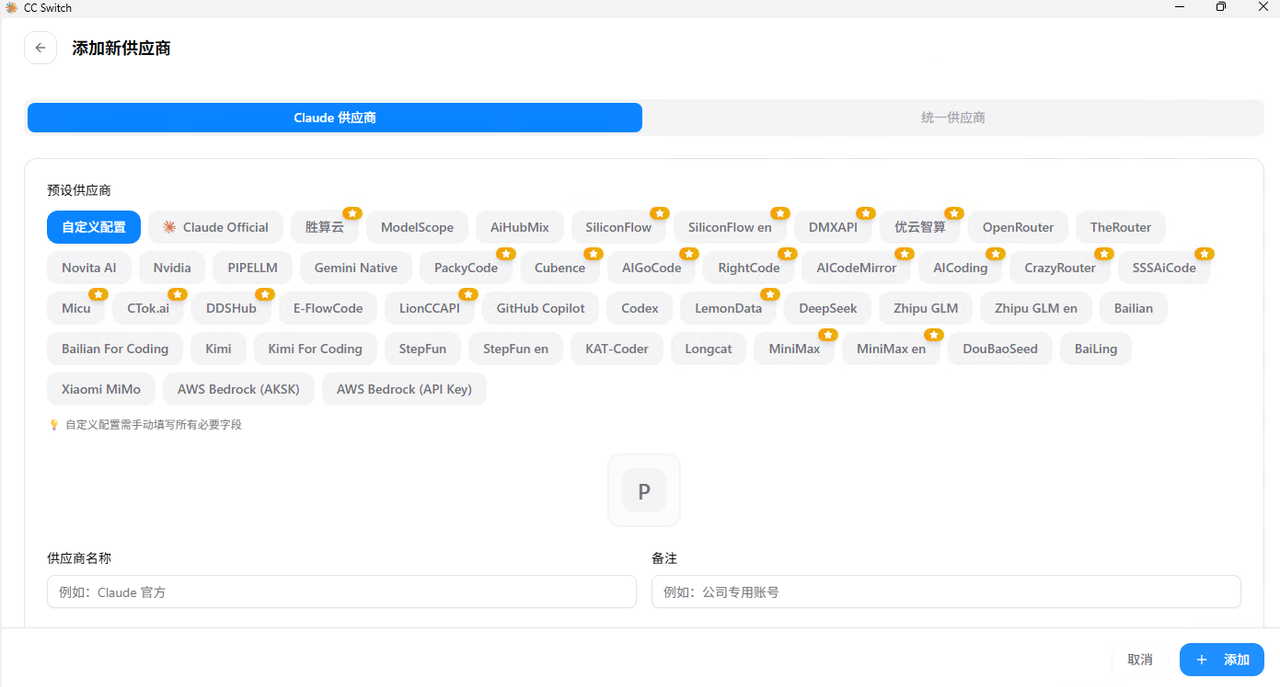The image size is (1280, 687).
Task: Select the GitHub Copilot preset
Action: [541, 308]
